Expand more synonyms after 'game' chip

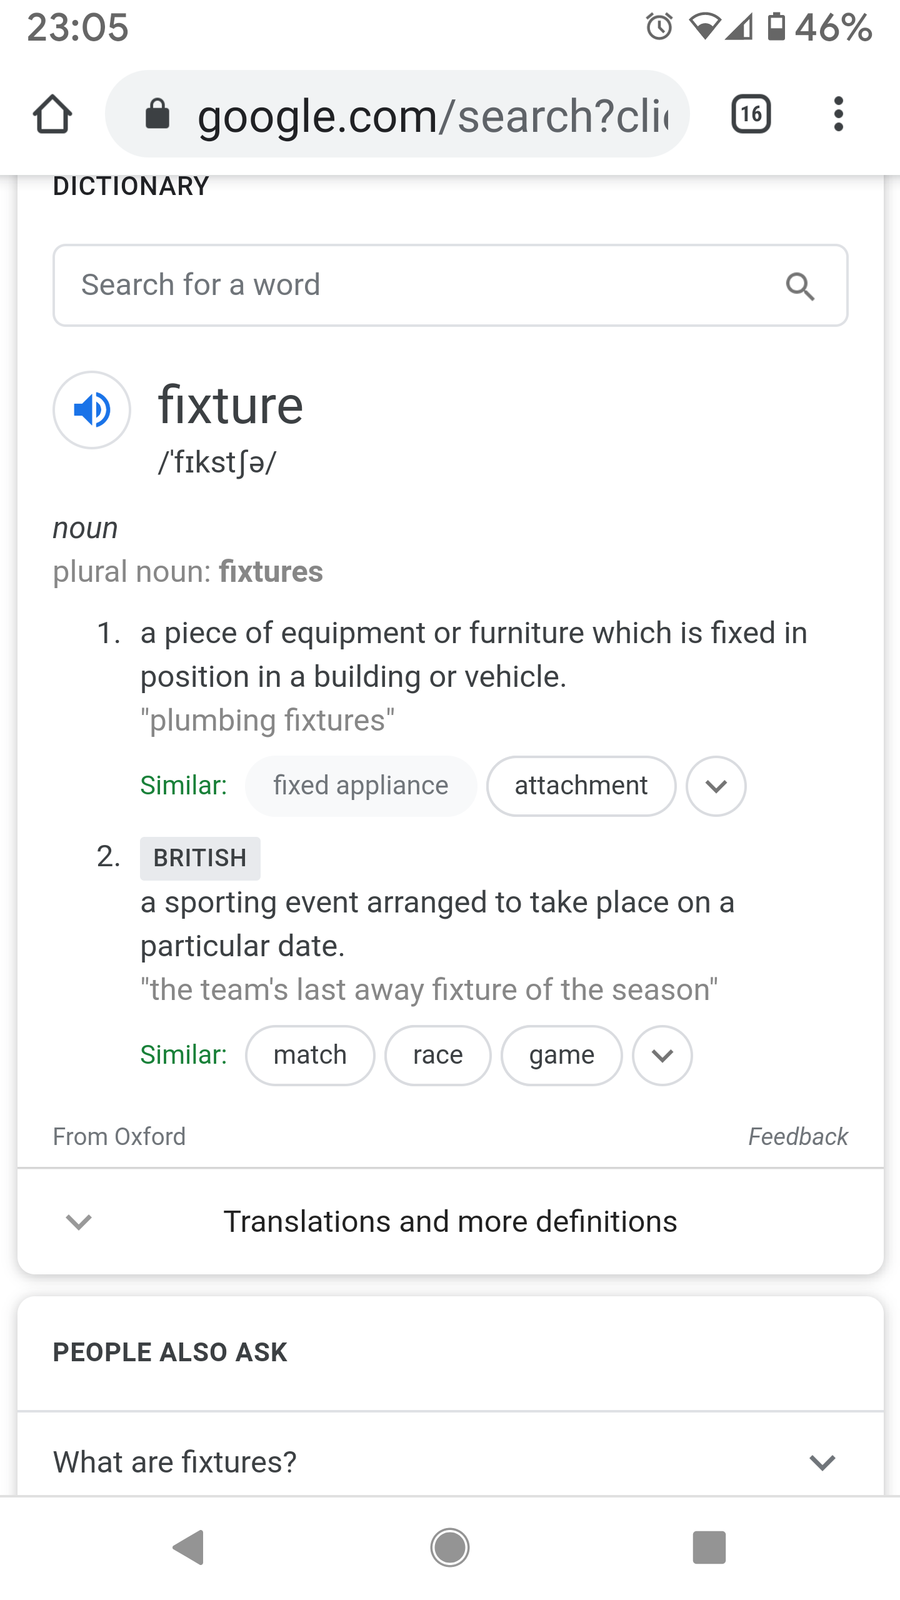[x=662, y=1055]
